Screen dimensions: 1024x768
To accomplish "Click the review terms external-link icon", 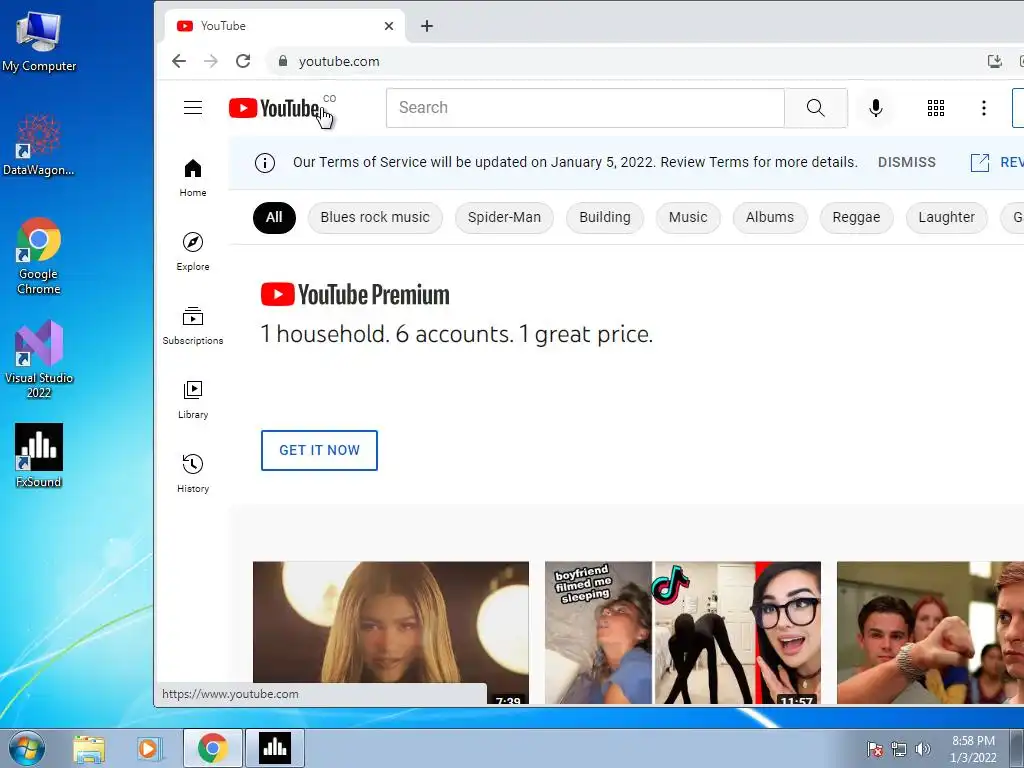I will pyautogui.click(x=980, y=163).
